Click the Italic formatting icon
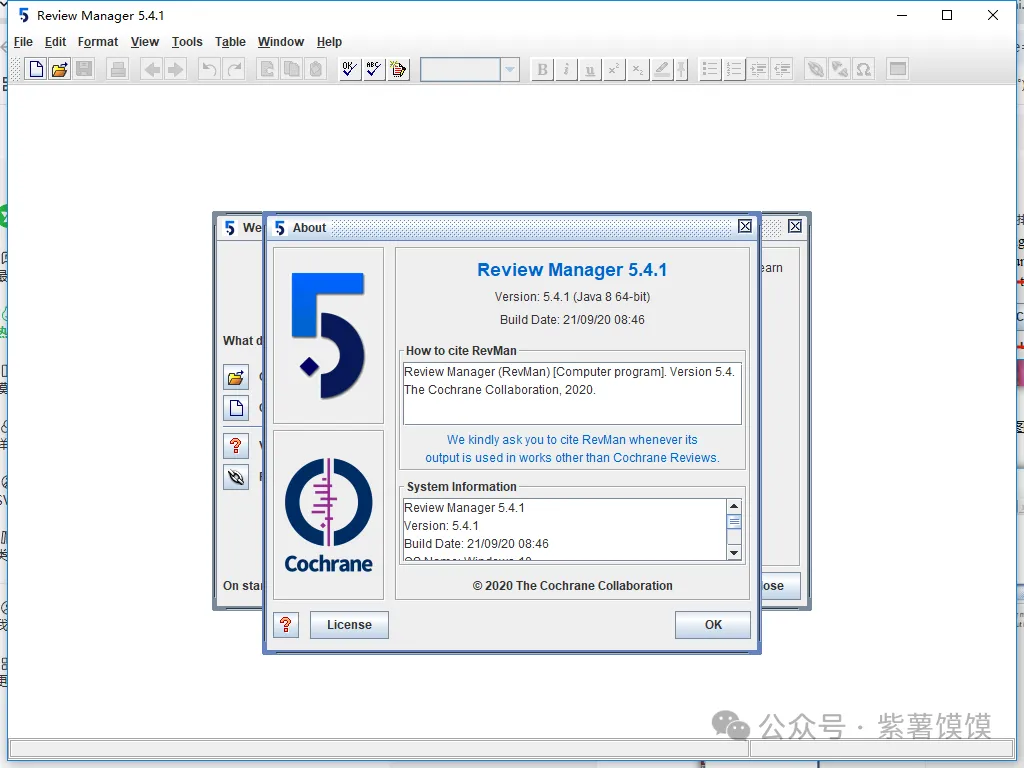The width and height of the screenshot is (1024, 768). pyautogui.click(x=566, y=69)
